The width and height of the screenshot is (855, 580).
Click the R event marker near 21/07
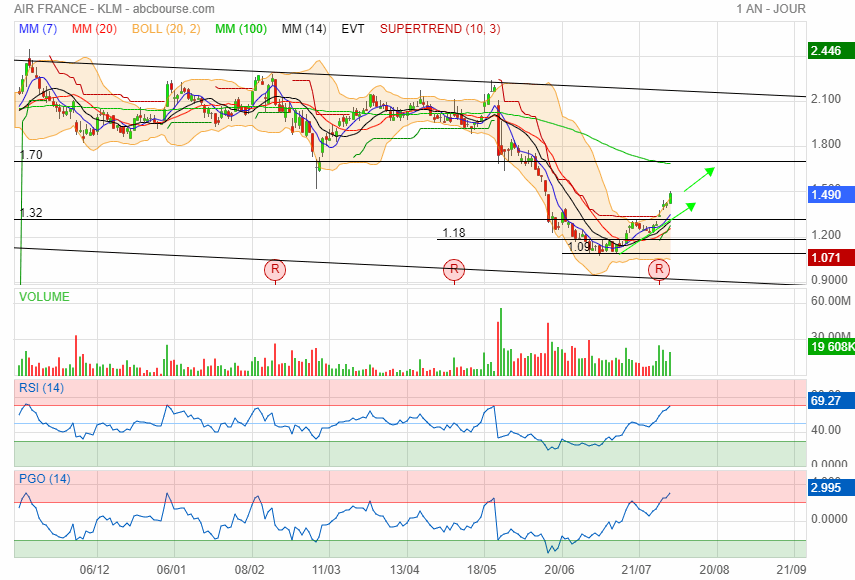[659, 269]
